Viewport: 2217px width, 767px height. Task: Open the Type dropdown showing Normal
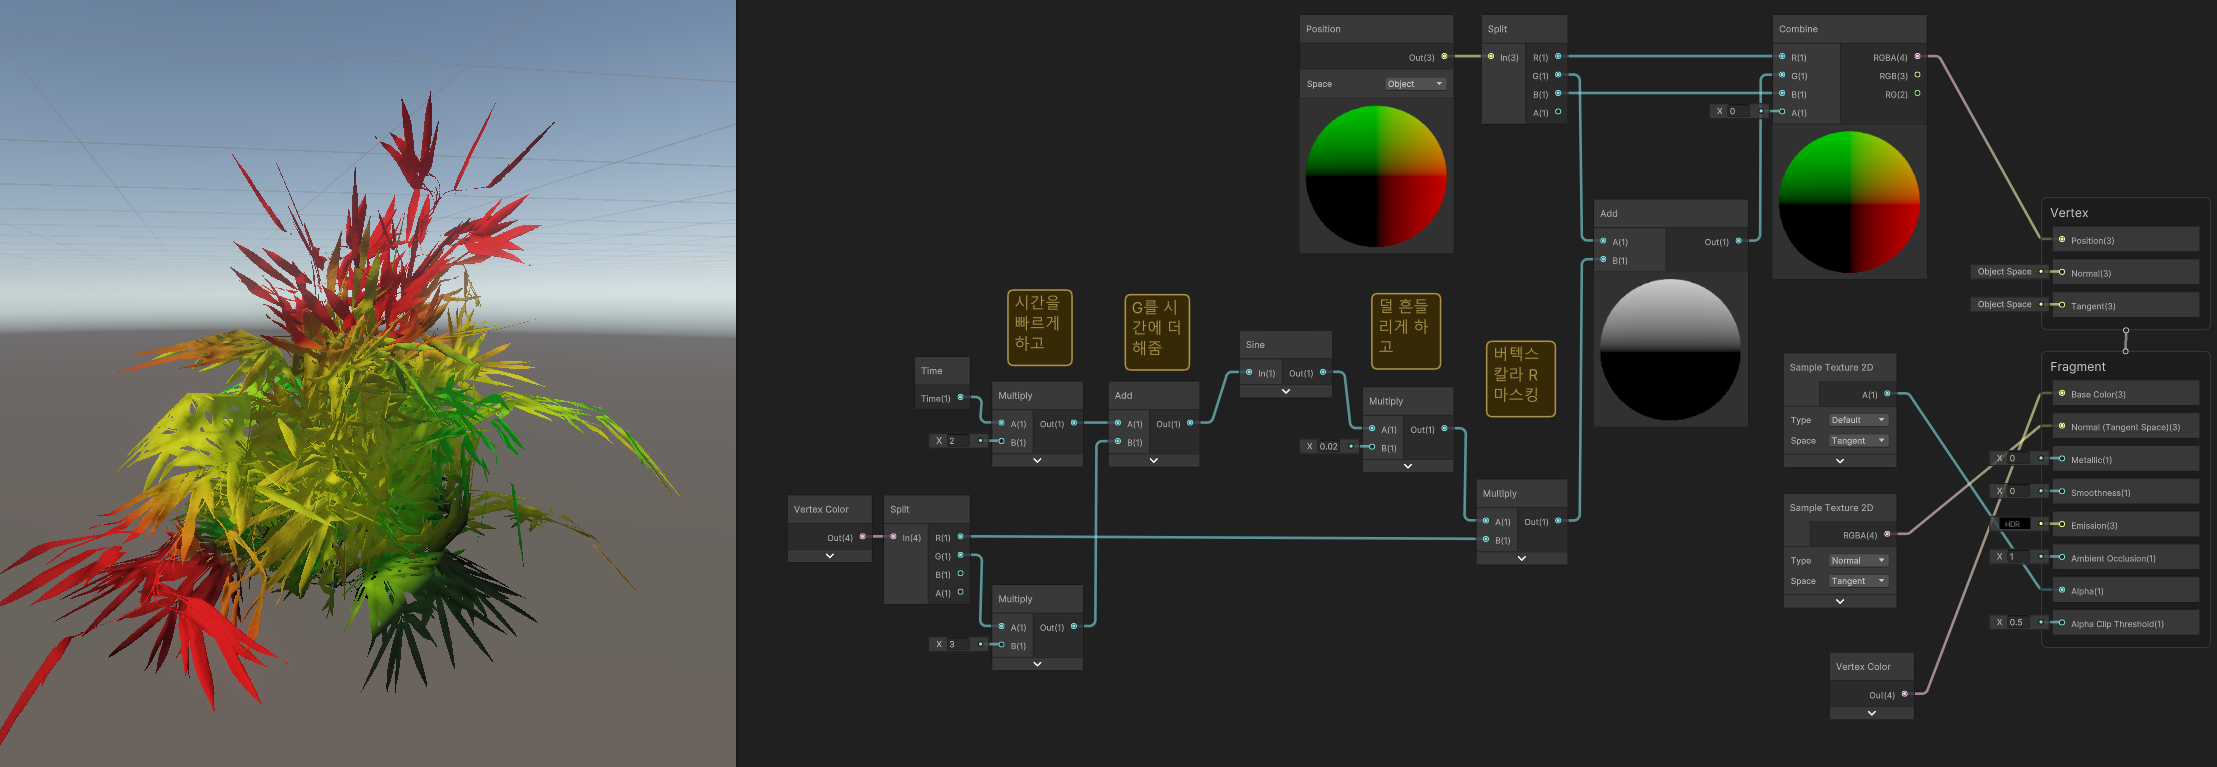pyautogui.click(x=1858, y=561)
